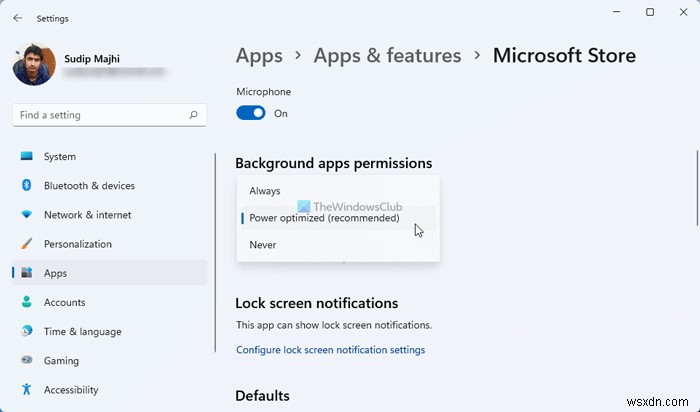Open Gaming settings category
Image resolution: width=700 pixels, height=412 pixels.
(109, 361)
